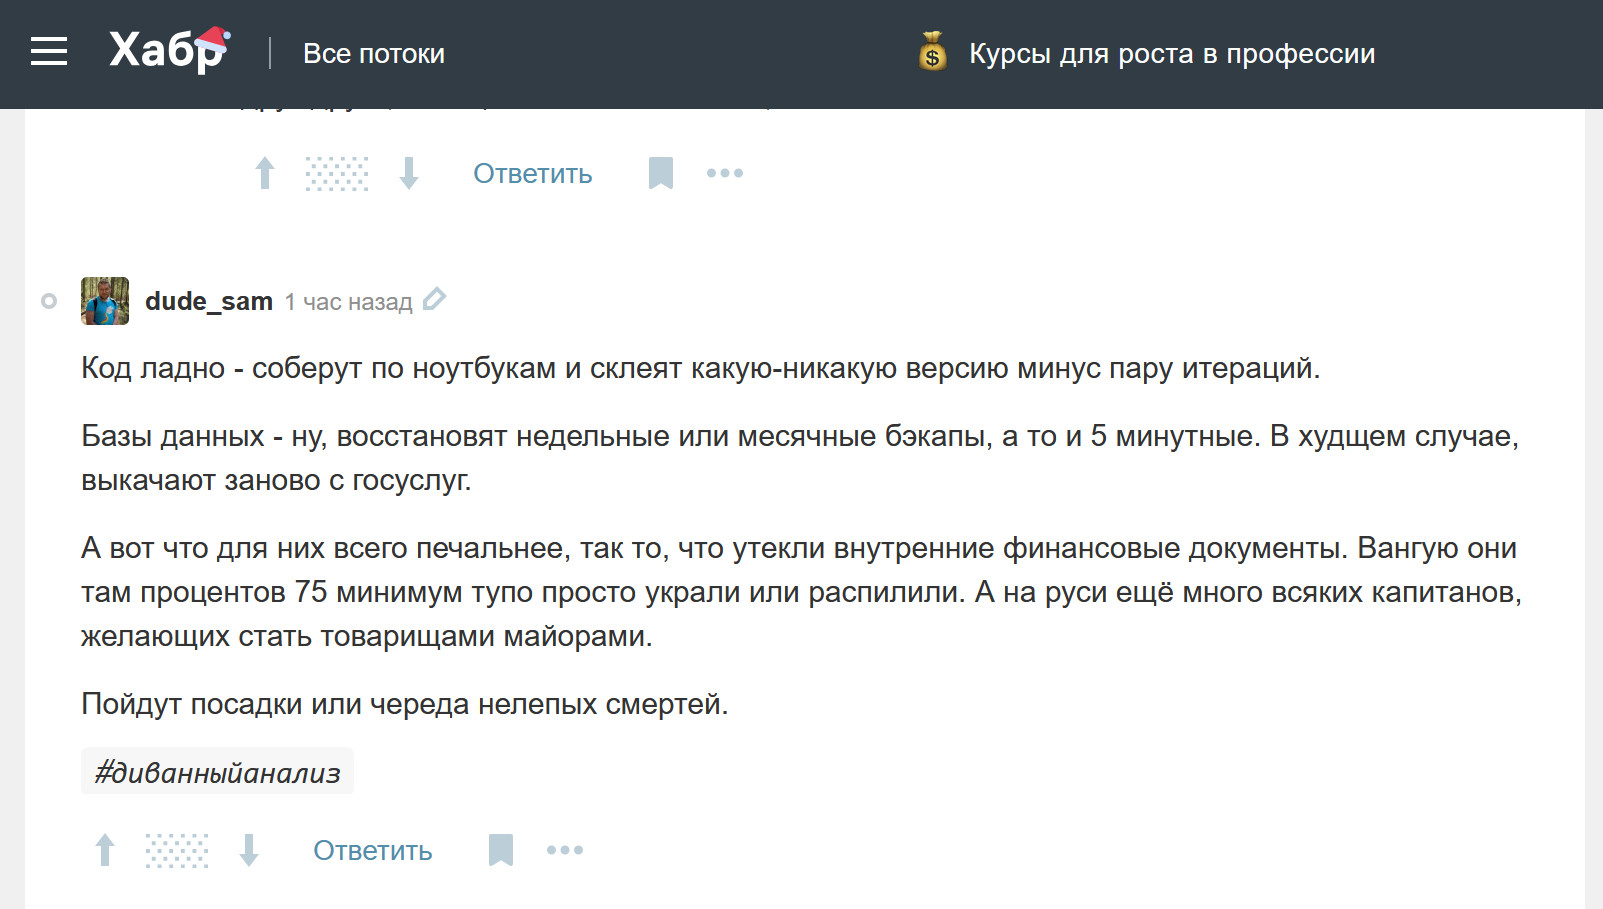Open dude_sam's avatar image
Screen dimensions: 1603x909
(x=105, y=301)
